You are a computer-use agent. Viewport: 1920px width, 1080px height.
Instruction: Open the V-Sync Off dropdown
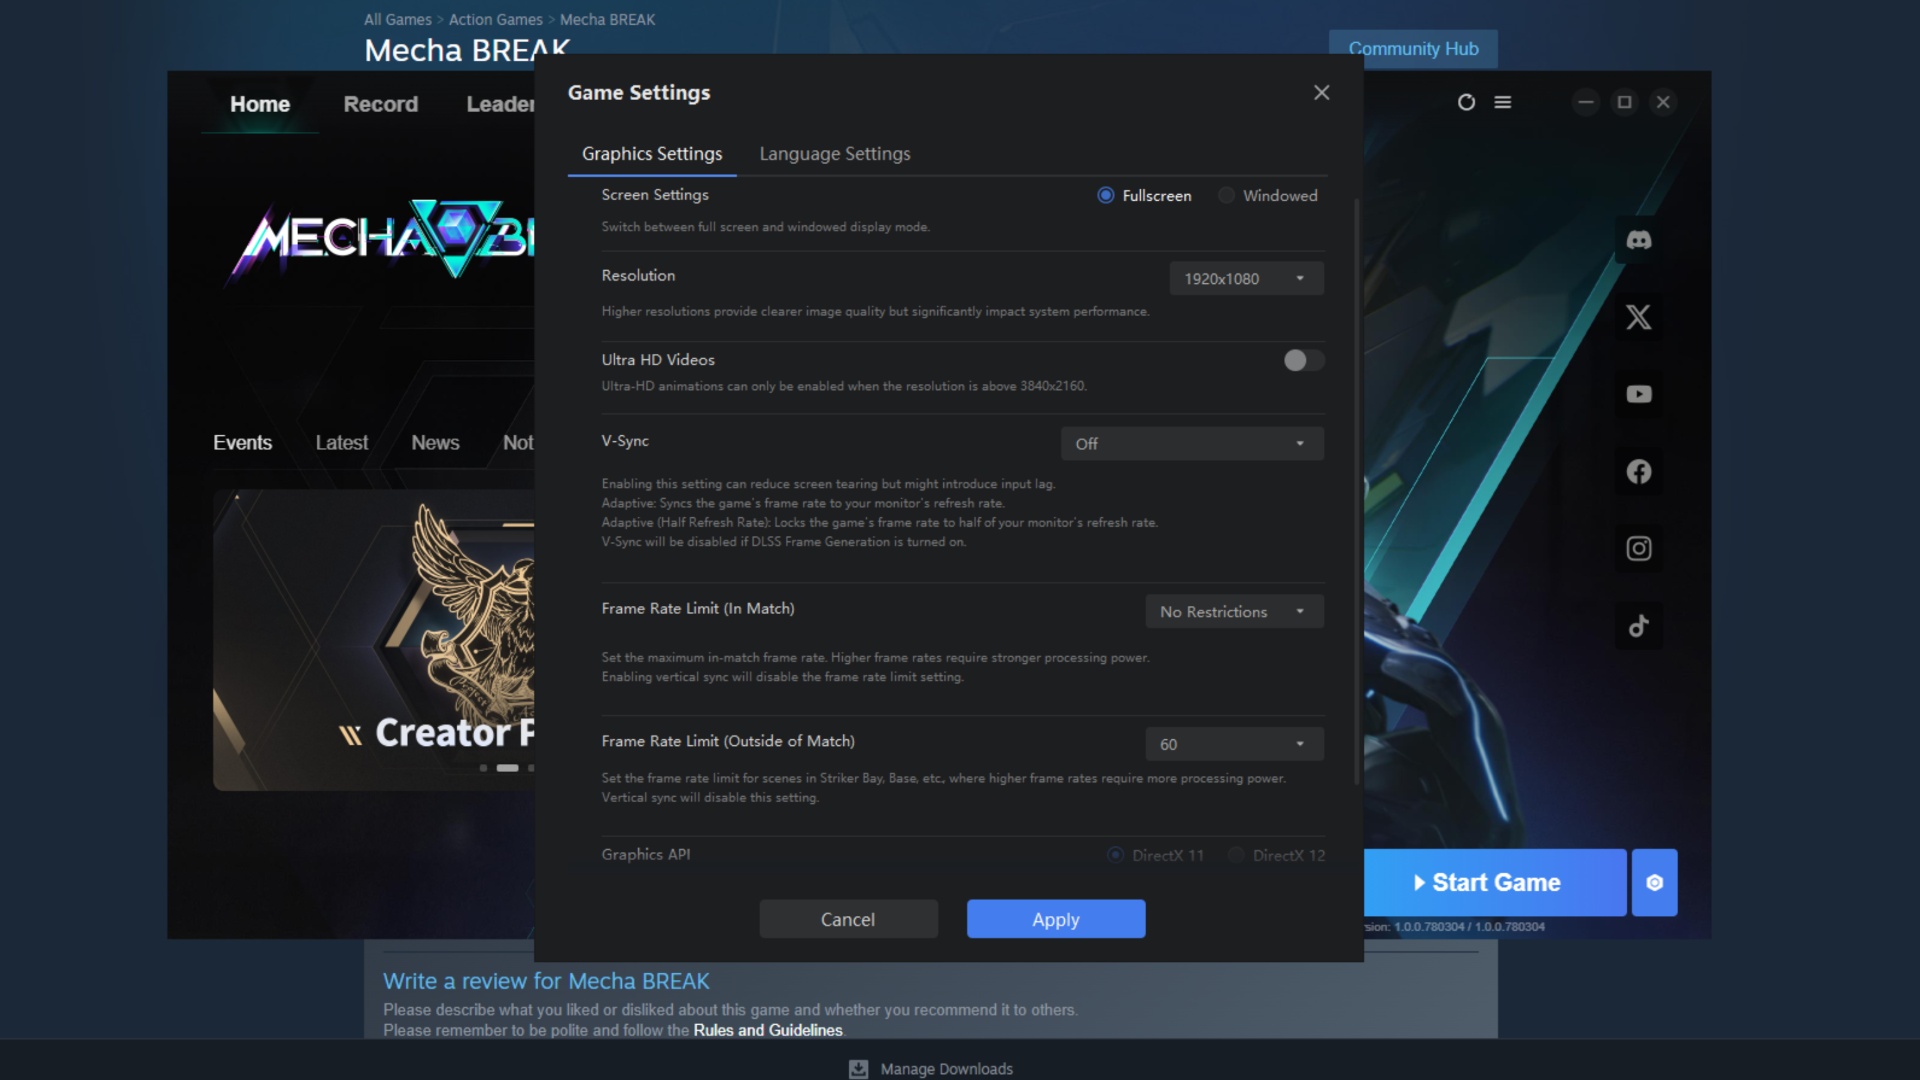[1192, 443]
